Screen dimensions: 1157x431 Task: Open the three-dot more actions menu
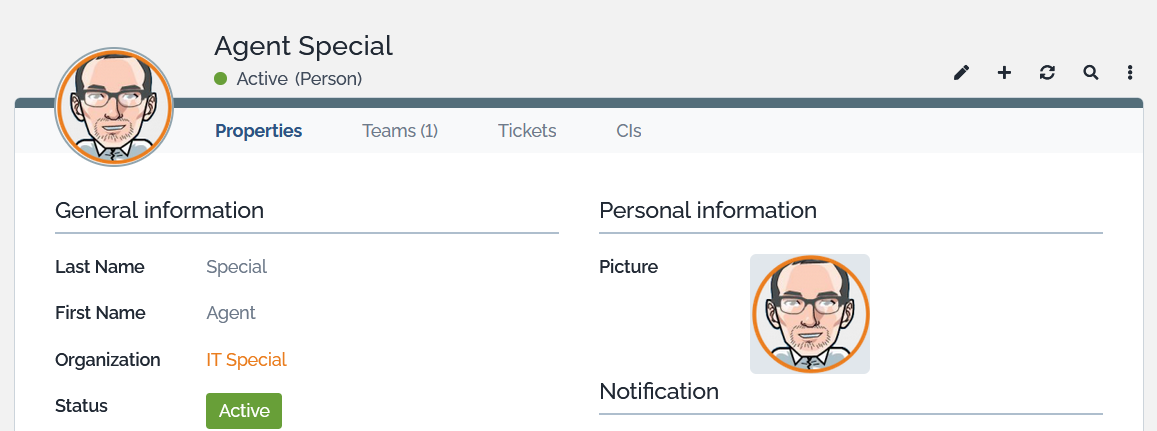tap(1130, 73)
